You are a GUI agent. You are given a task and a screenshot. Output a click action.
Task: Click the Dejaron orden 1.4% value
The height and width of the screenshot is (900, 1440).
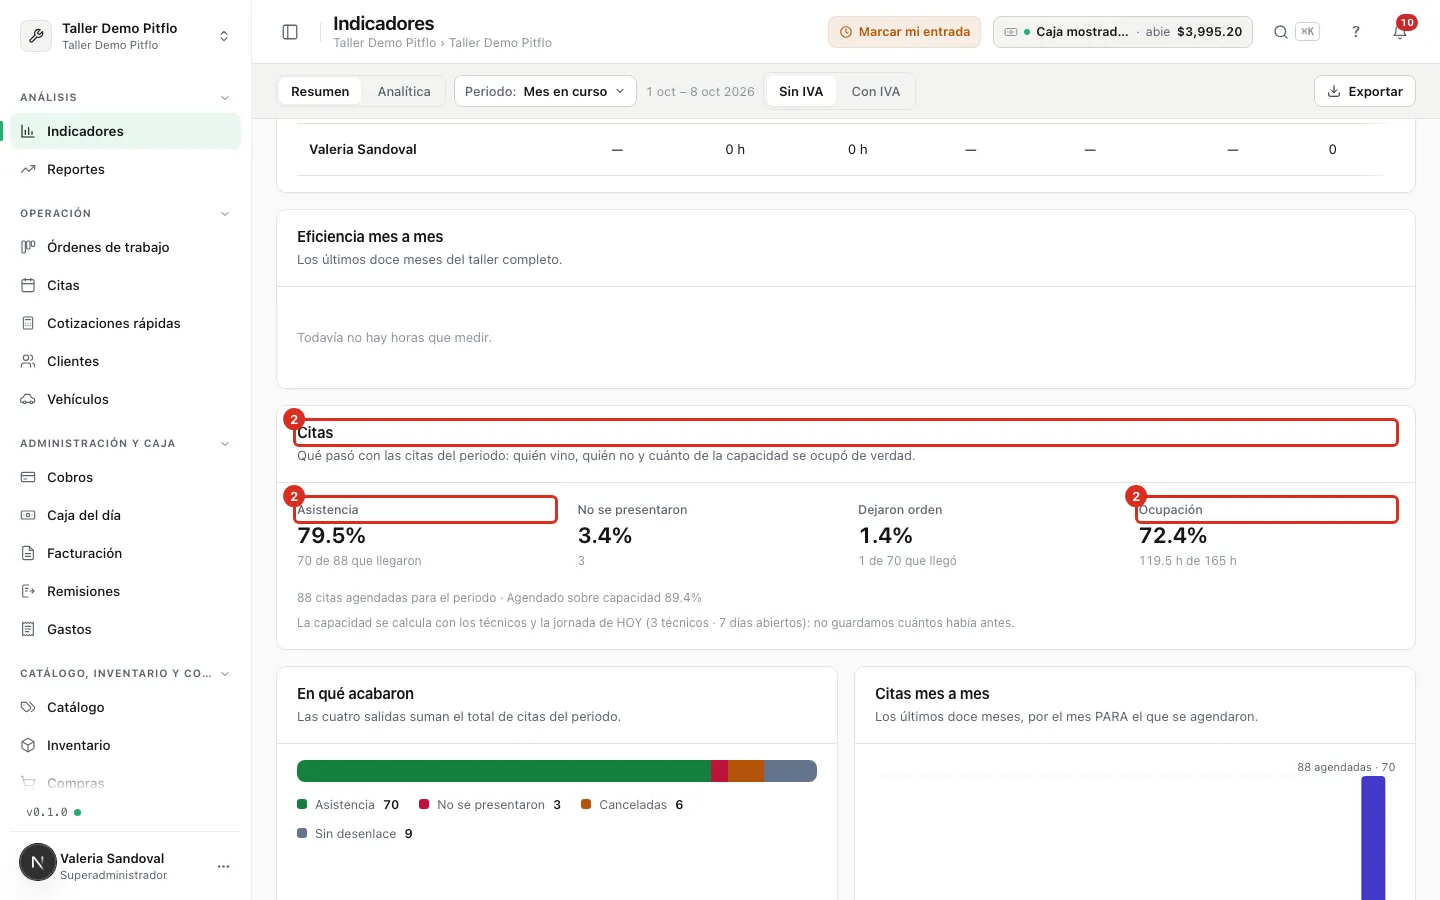885,536
